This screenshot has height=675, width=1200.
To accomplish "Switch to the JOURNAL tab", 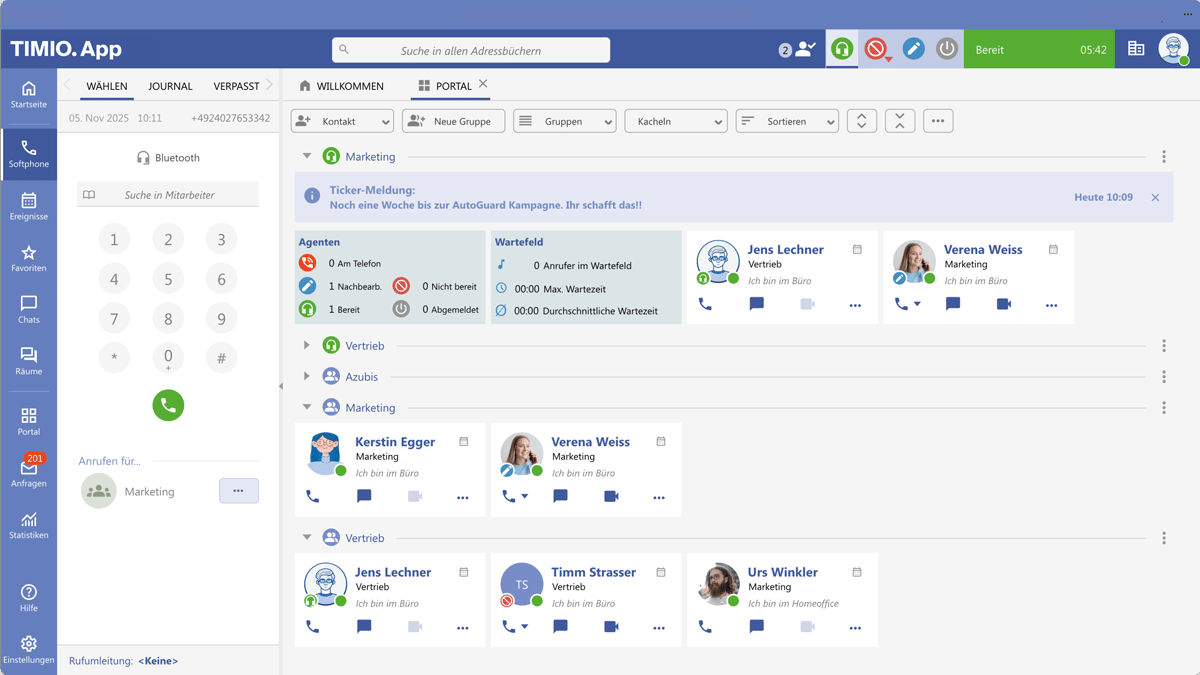I will [170, 86].
